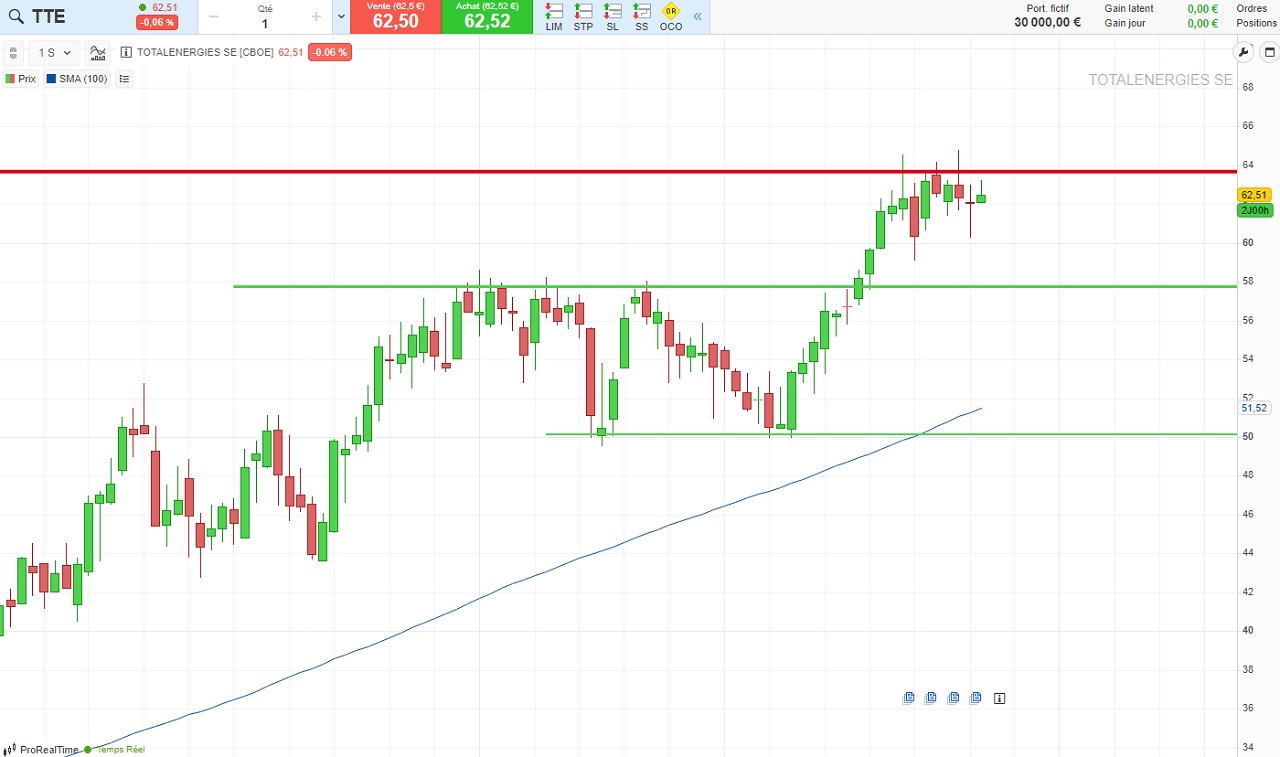Open the Positions panel
Viewport: 1280px width, 757px height.
point(1256,23)
